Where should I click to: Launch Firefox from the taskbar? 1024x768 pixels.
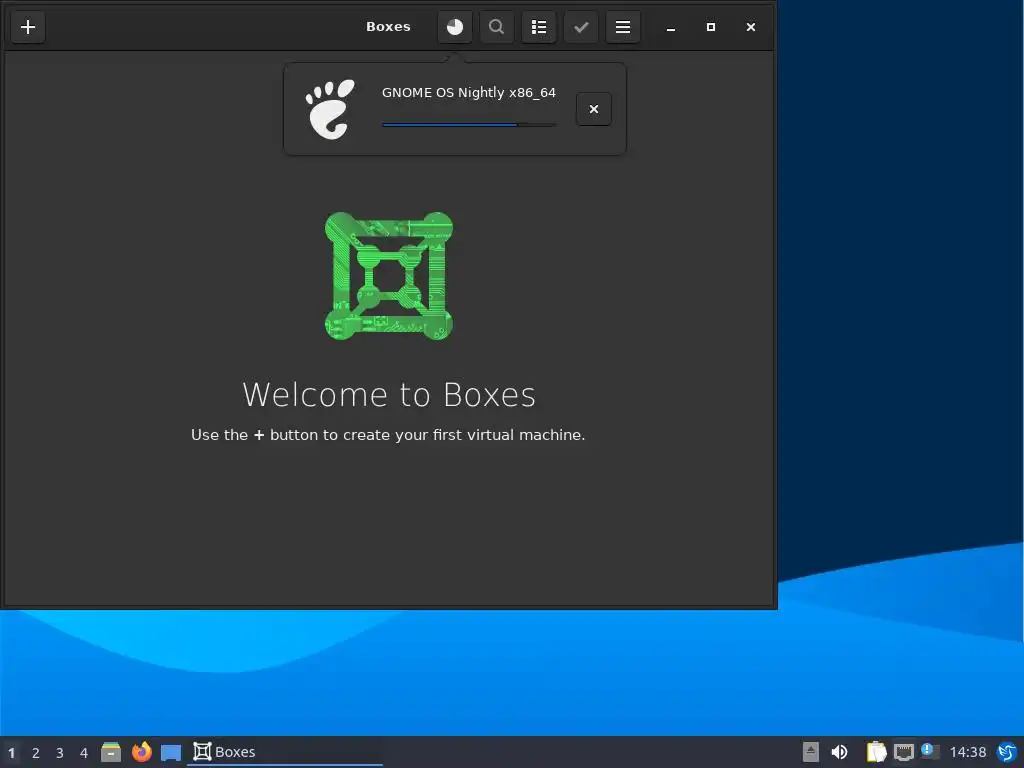point(141,752)
